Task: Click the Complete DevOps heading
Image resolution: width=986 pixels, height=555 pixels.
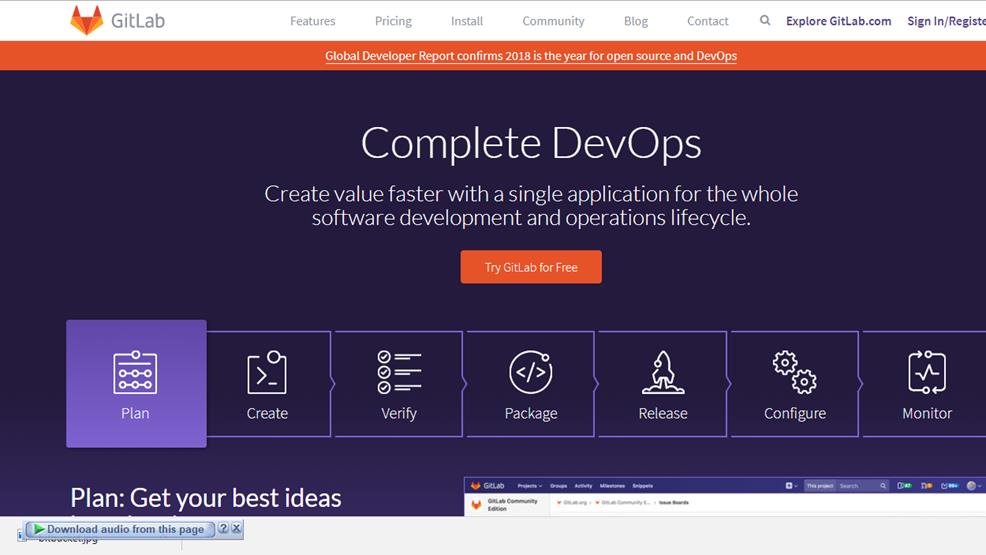Action: (531, 144)
